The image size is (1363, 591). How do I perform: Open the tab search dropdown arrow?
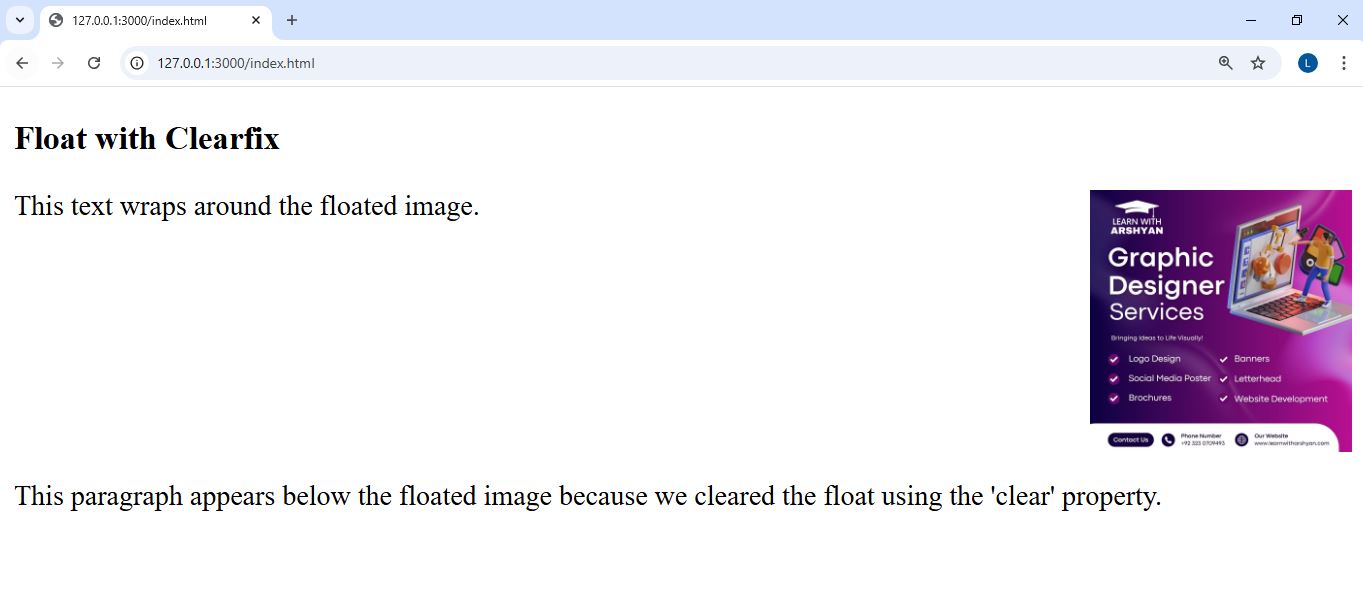(x=19, y=20)
